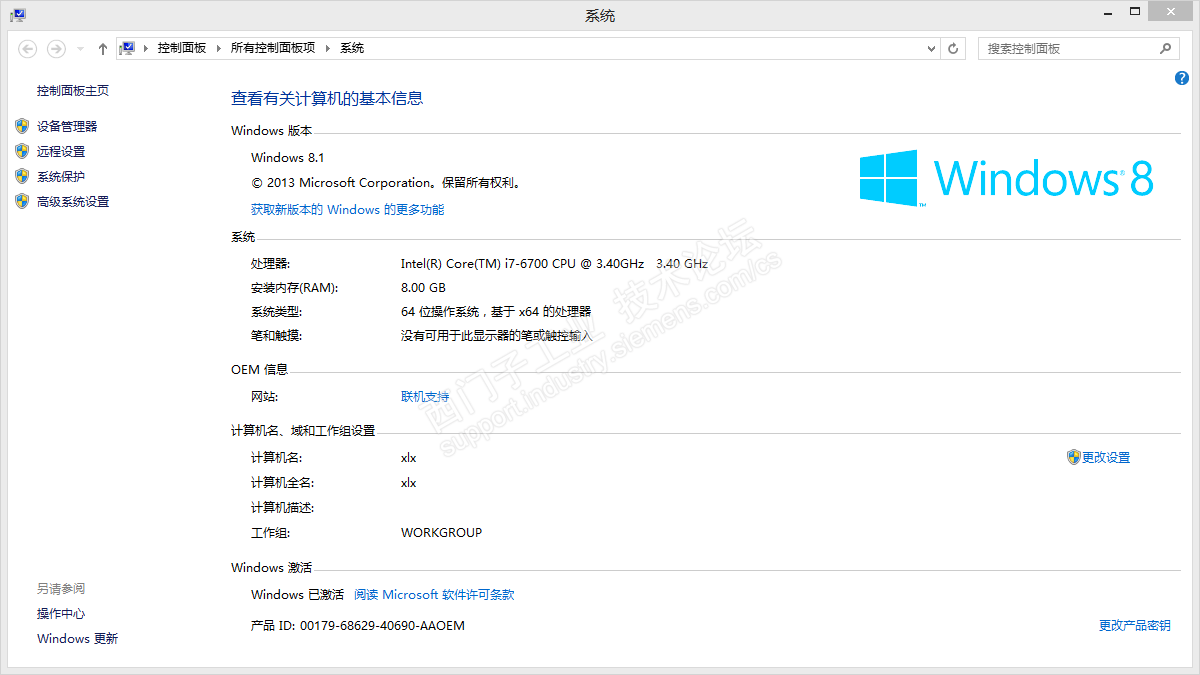1200x675 pixels.
Task: Click the Windows 已激活 status text
Action: pos(297,595)
